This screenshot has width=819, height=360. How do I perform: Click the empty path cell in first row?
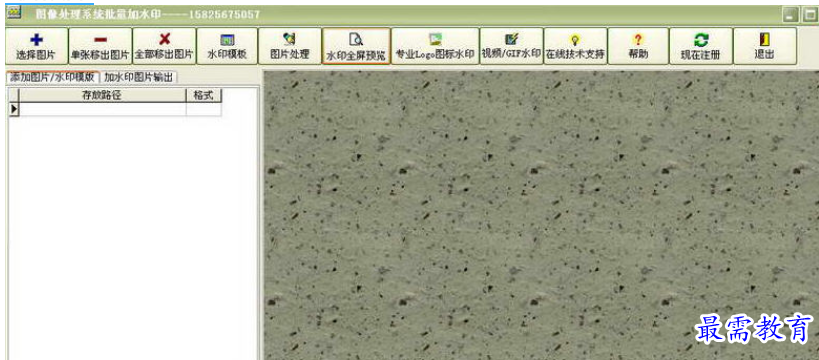click(x=102, y=109)
